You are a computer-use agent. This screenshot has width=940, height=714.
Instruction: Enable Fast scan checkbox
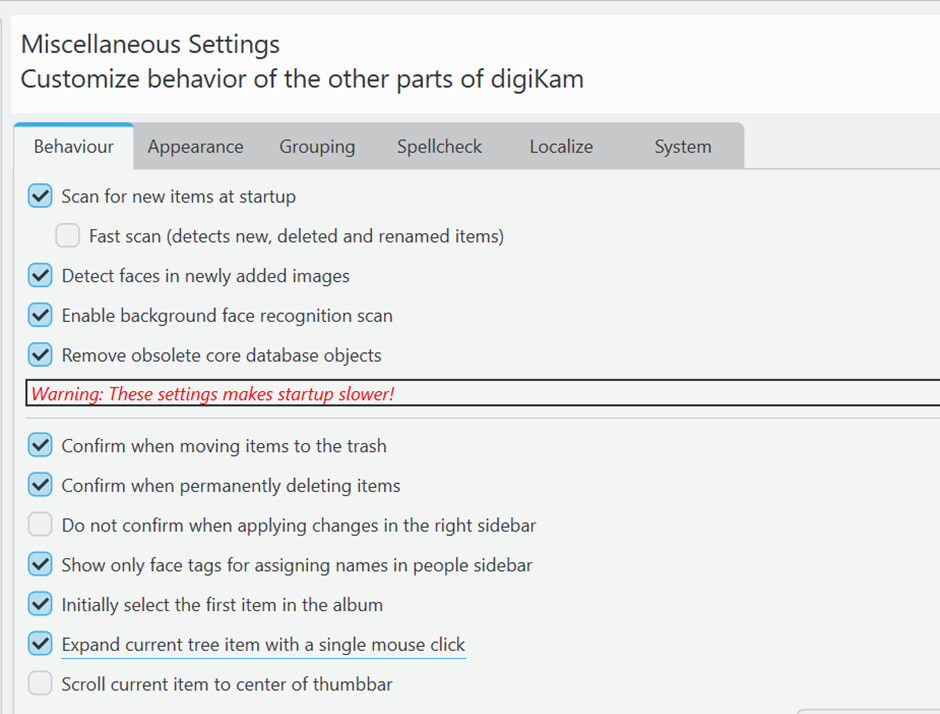pos(68,236)
